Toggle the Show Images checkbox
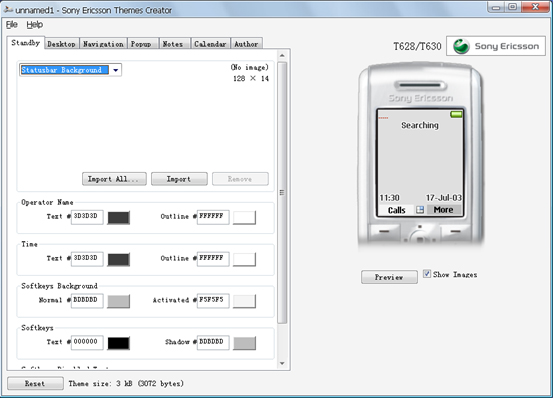 click(x=427, y=274)
